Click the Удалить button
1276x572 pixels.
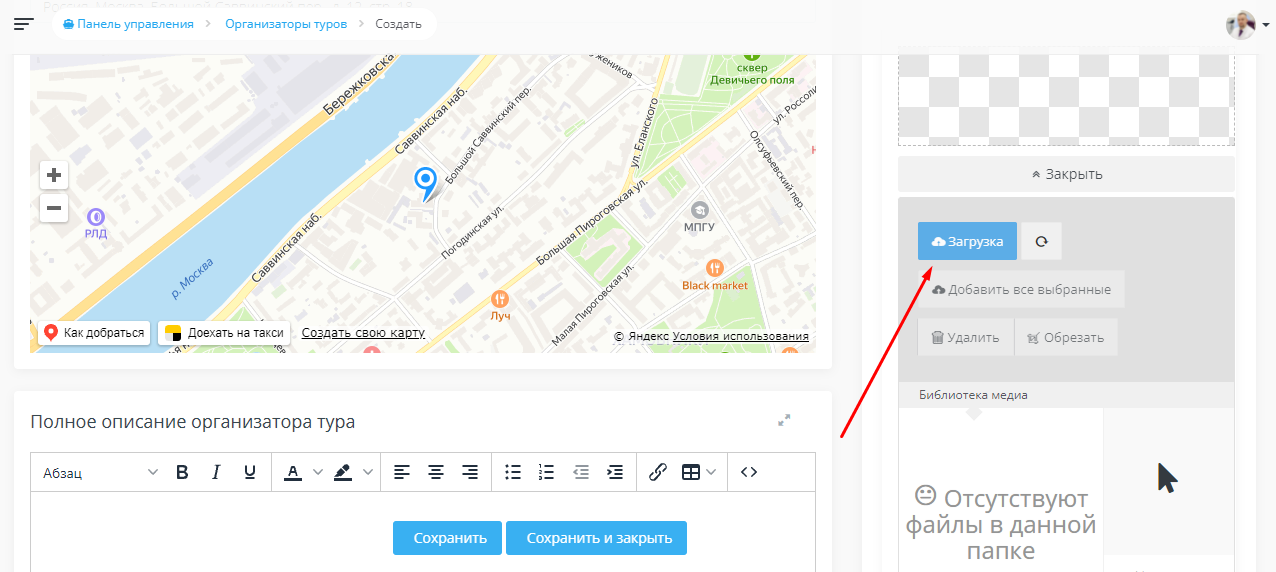click(x=965, y=338)
